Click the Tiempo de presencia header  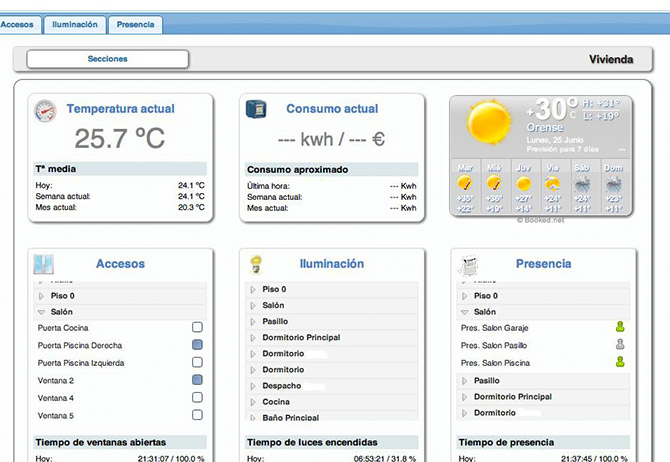pyautogui.click(x=543, y=442)
